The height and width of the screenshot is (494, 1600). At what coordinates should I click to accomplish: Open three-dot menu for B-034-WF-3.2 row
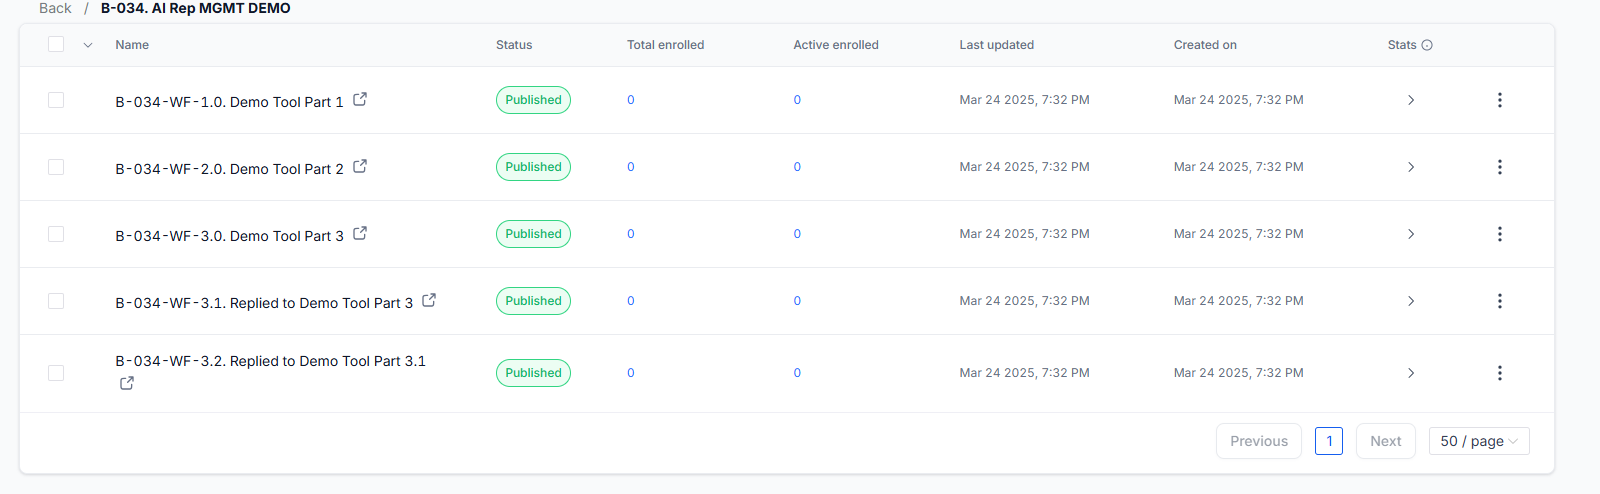tap(1499, 373)
